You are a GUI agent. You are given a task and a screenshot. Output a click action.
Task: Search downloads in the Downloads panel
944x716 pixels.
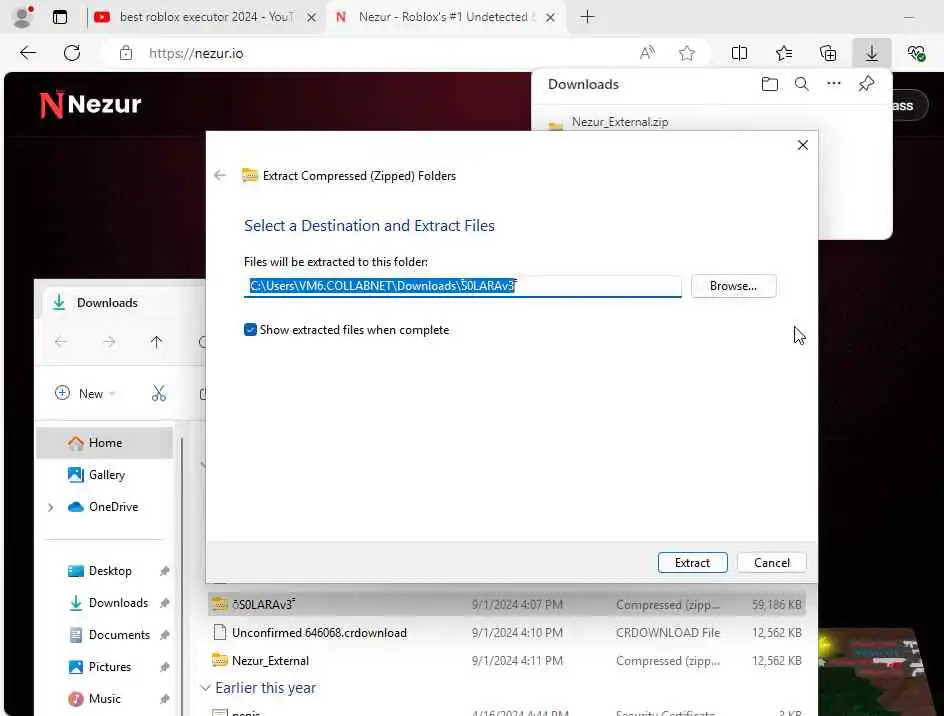click(x=801, y=84)
